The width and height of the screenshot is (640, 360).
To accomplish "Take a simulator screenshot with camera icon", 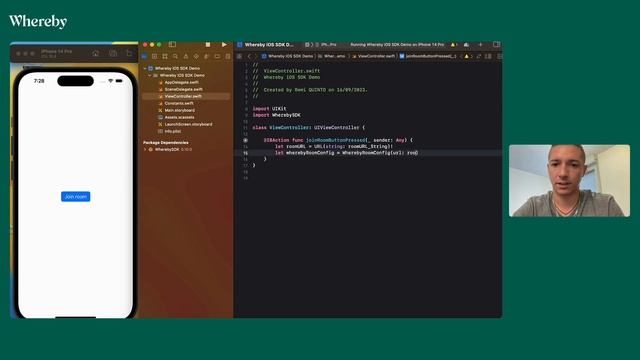I will (x=113, y=53).
